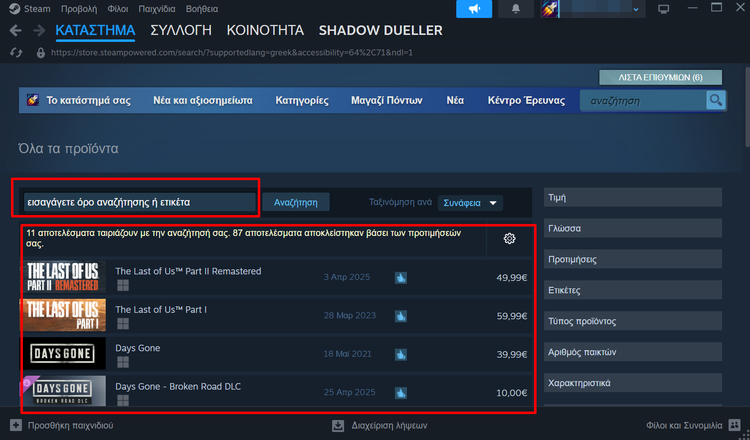Open the announcements megaphone button
750x440 pixels.
click(474, 9)
